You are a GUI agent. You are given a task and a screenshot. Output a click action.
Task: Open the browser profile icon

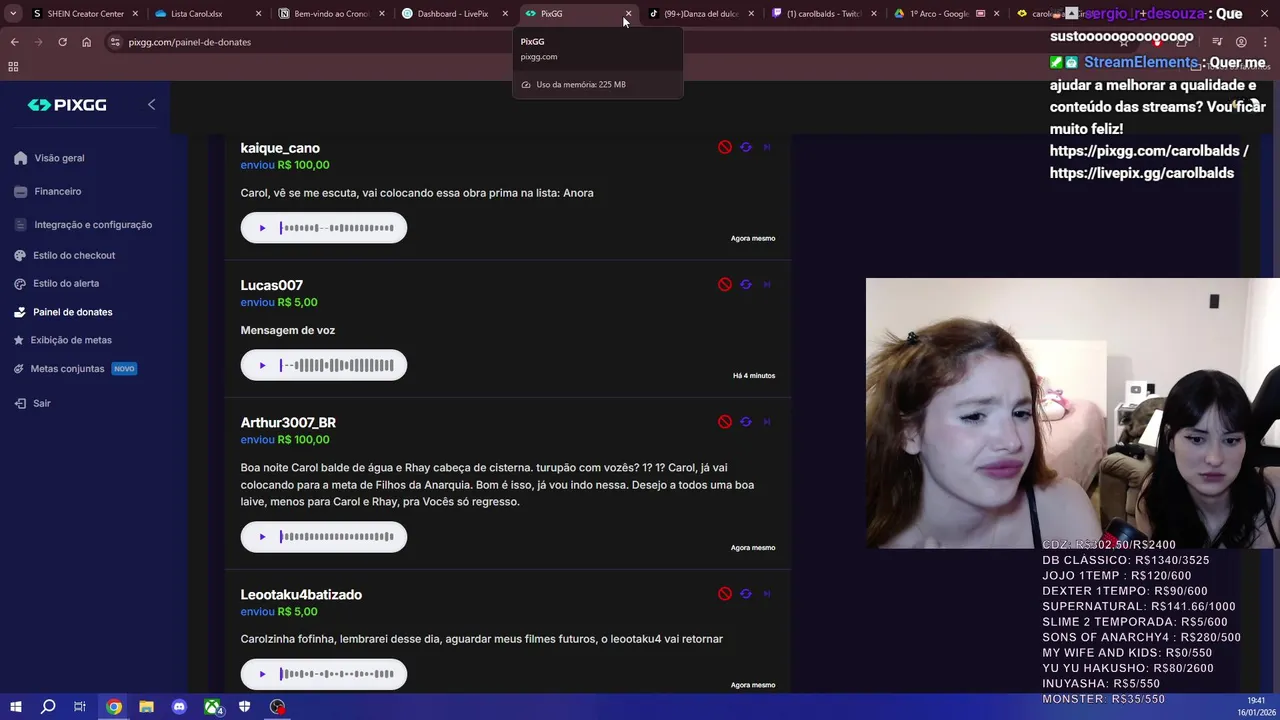pyautogui.click(x=1241, y=42)
